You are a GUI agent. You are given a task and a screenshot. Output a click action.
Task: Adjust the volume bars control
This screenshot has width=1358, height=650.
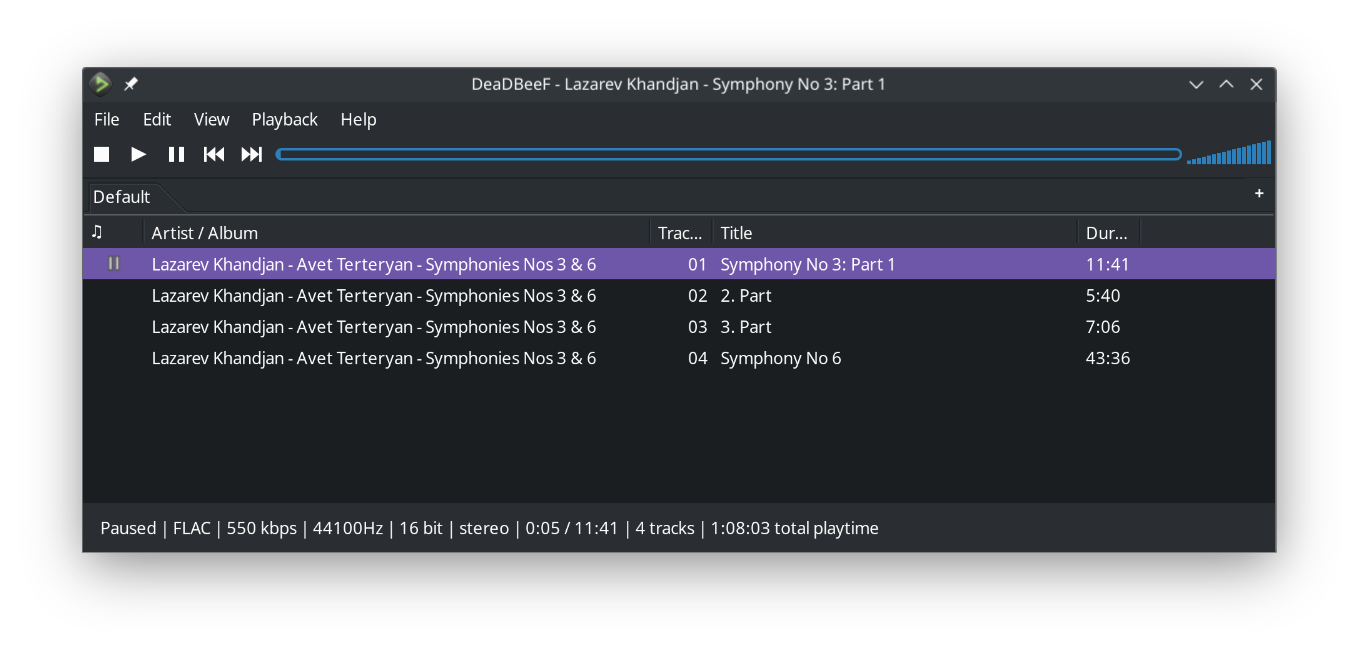[x=1229, y=154]
